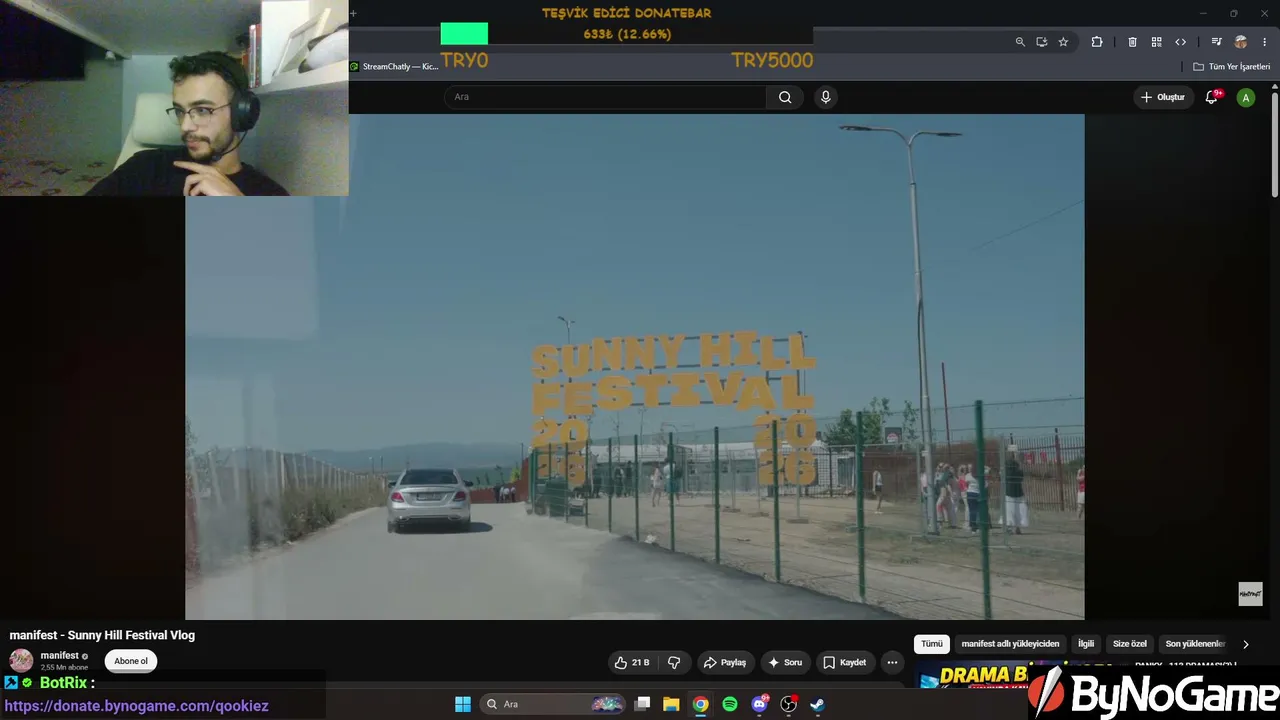Open the Chrome three-dot menu
The width and height of the screenshot is (1280, 720).
pos(1265,42)
